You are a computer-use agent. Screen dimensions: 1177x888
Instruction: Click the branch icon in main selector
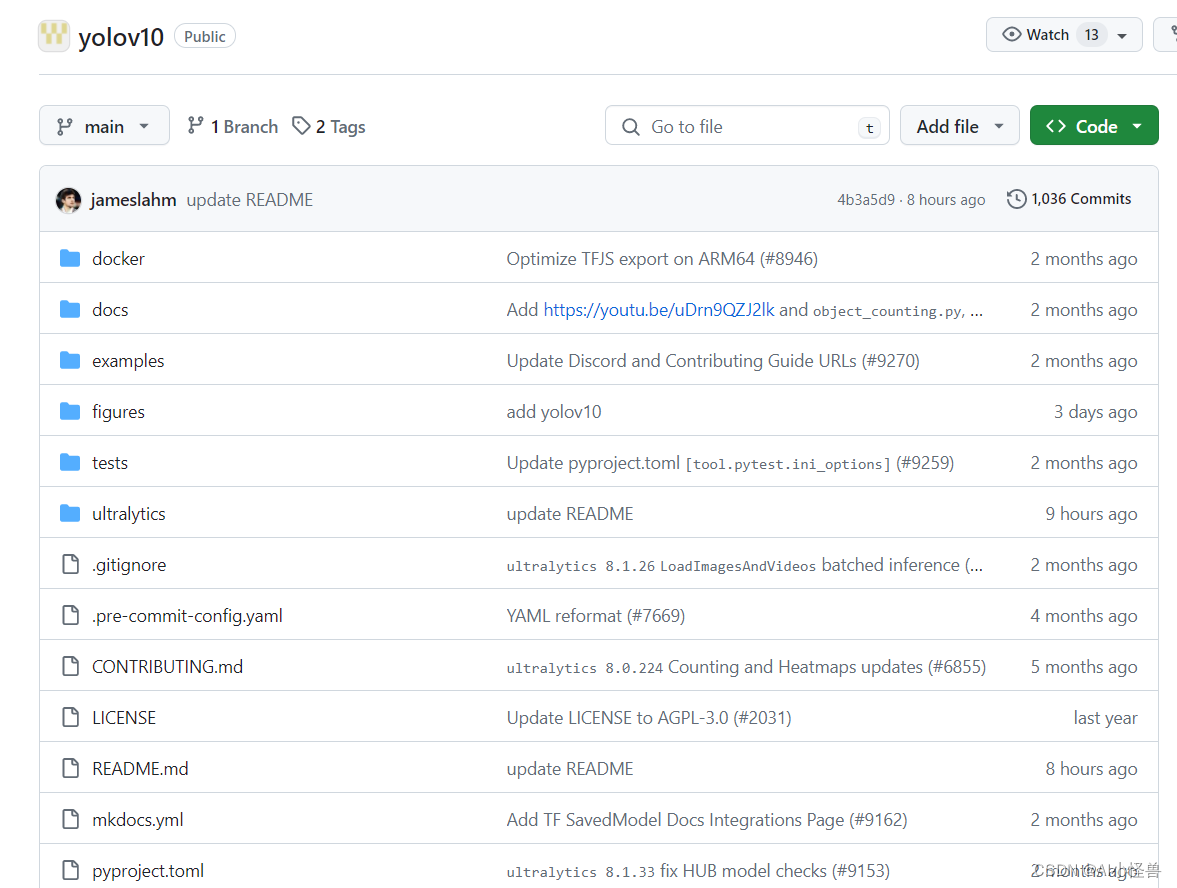[65, 127]
